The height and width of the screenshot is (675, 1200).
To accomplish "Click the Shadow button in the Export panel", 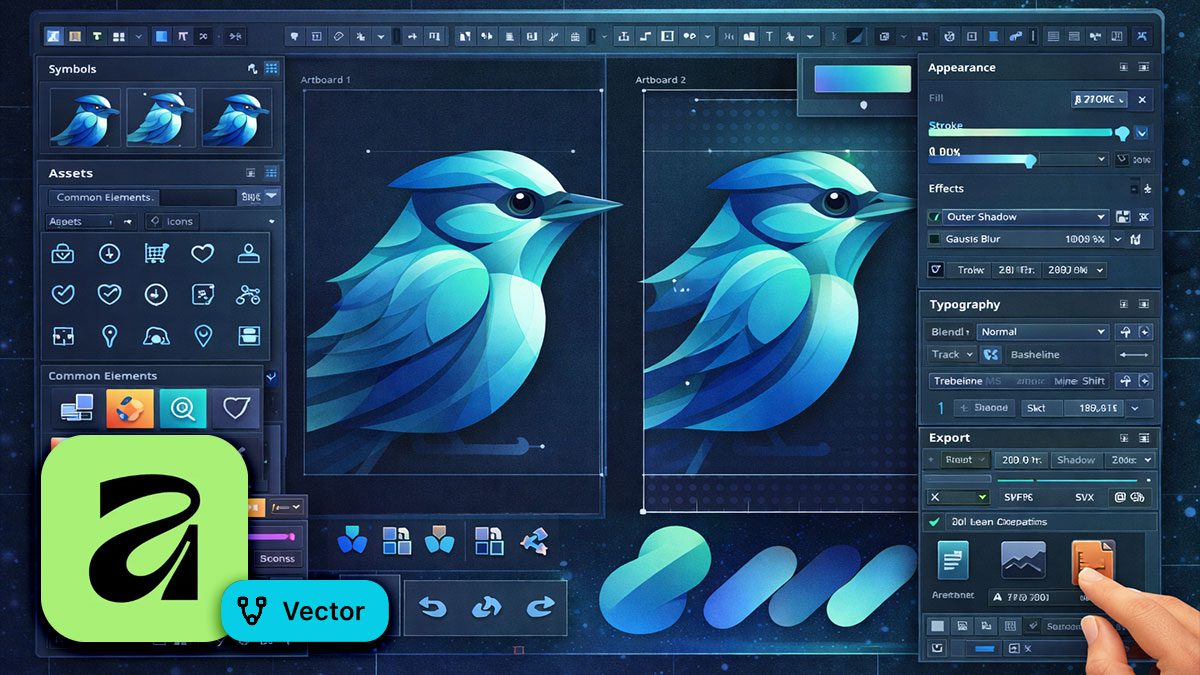I will pos(1076,459).
